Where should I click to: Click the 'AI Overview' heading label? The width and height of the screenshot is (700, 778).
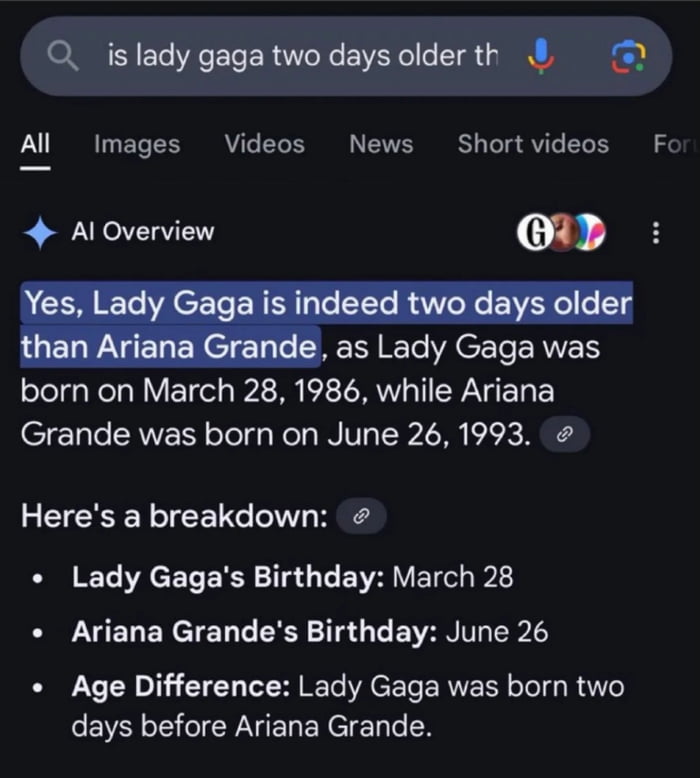click(x=142, y=232)
